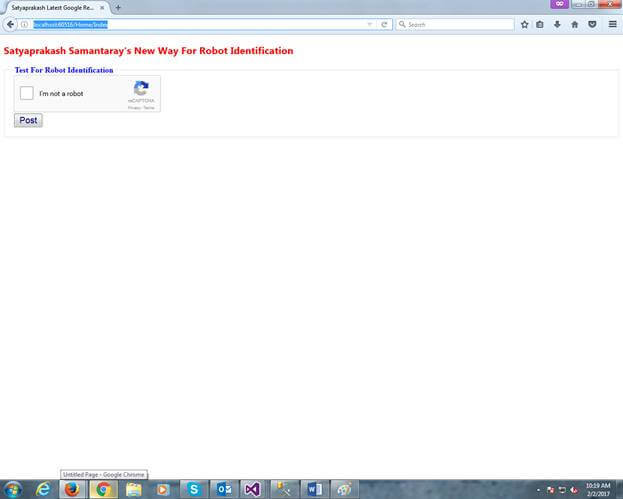Open the tools utility icon in taskbar

pyautogui.click(x=284, y=489)
